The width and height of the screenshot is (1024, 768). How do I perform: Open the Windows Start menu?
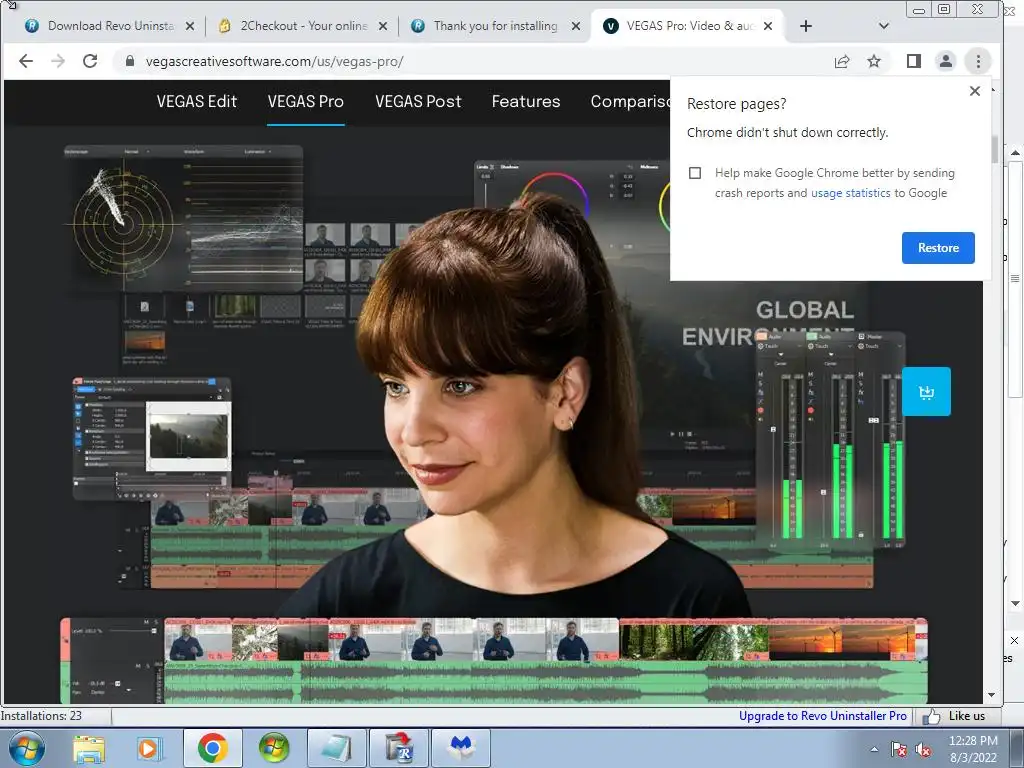click(27, 748)
